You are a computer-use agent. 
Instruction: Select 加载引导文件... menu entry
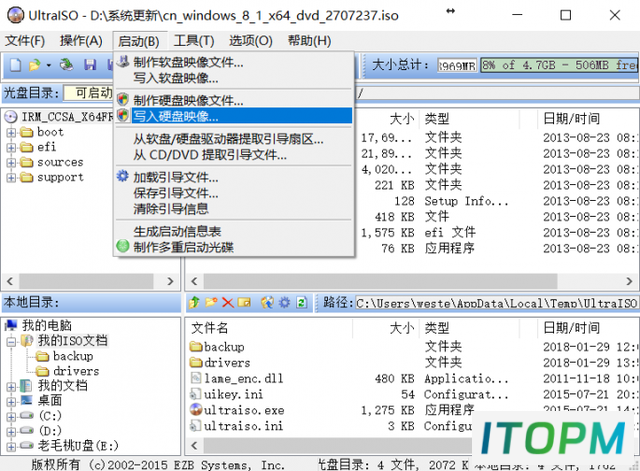coord(233,177)
